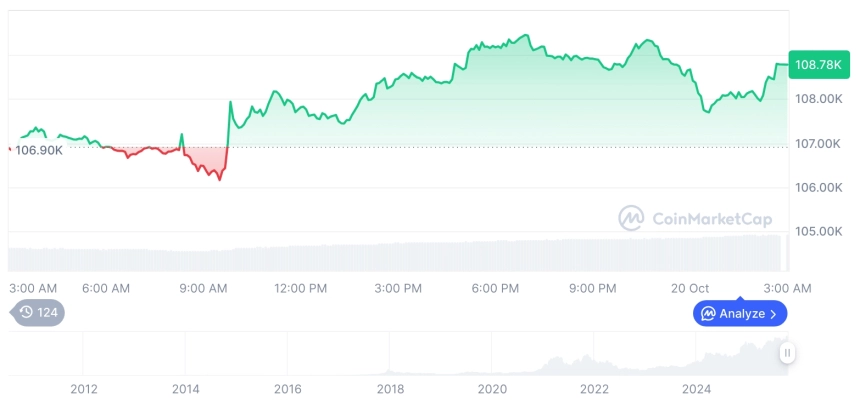The image size is (860, 401).
Task: Click the pause-style range handle icon
Action: pos(788,353)
